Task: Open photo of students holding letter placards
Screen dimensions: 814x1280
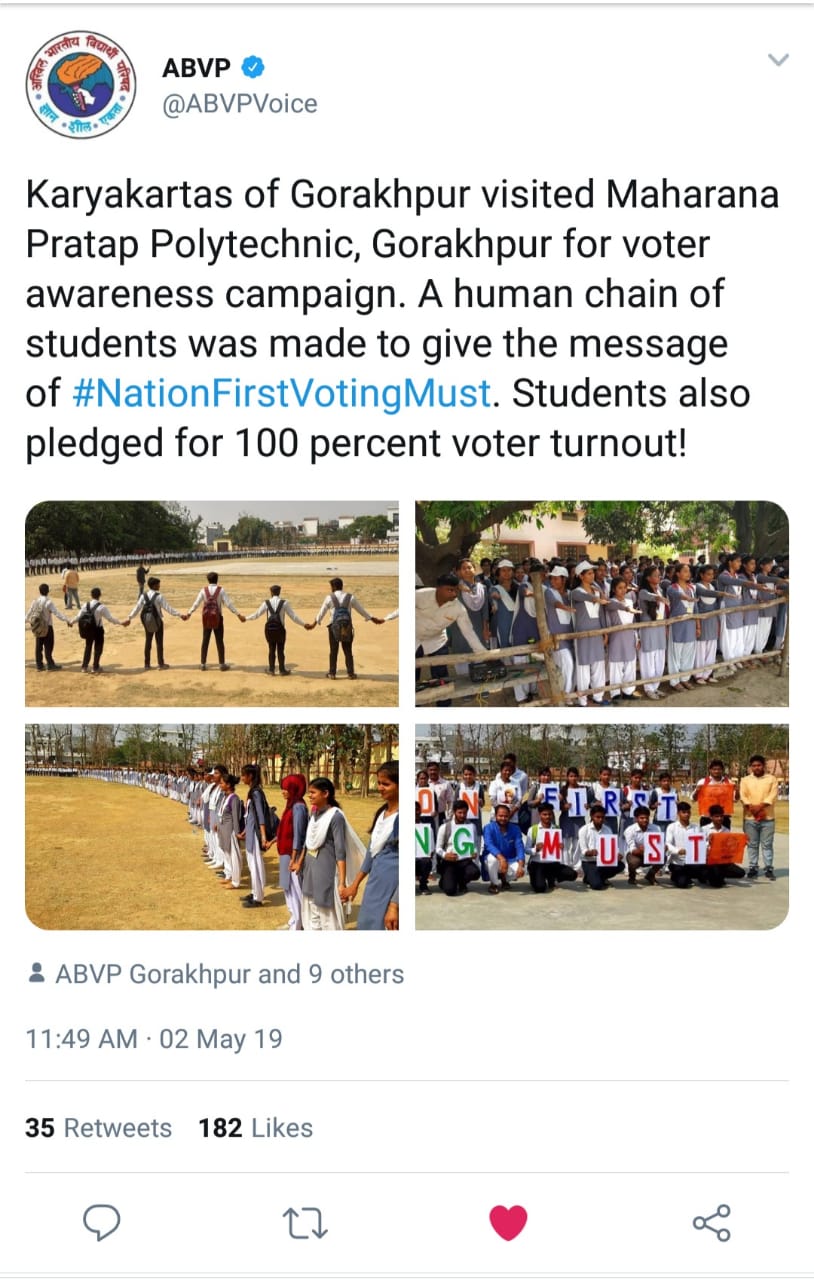Action: click(602, 827)
